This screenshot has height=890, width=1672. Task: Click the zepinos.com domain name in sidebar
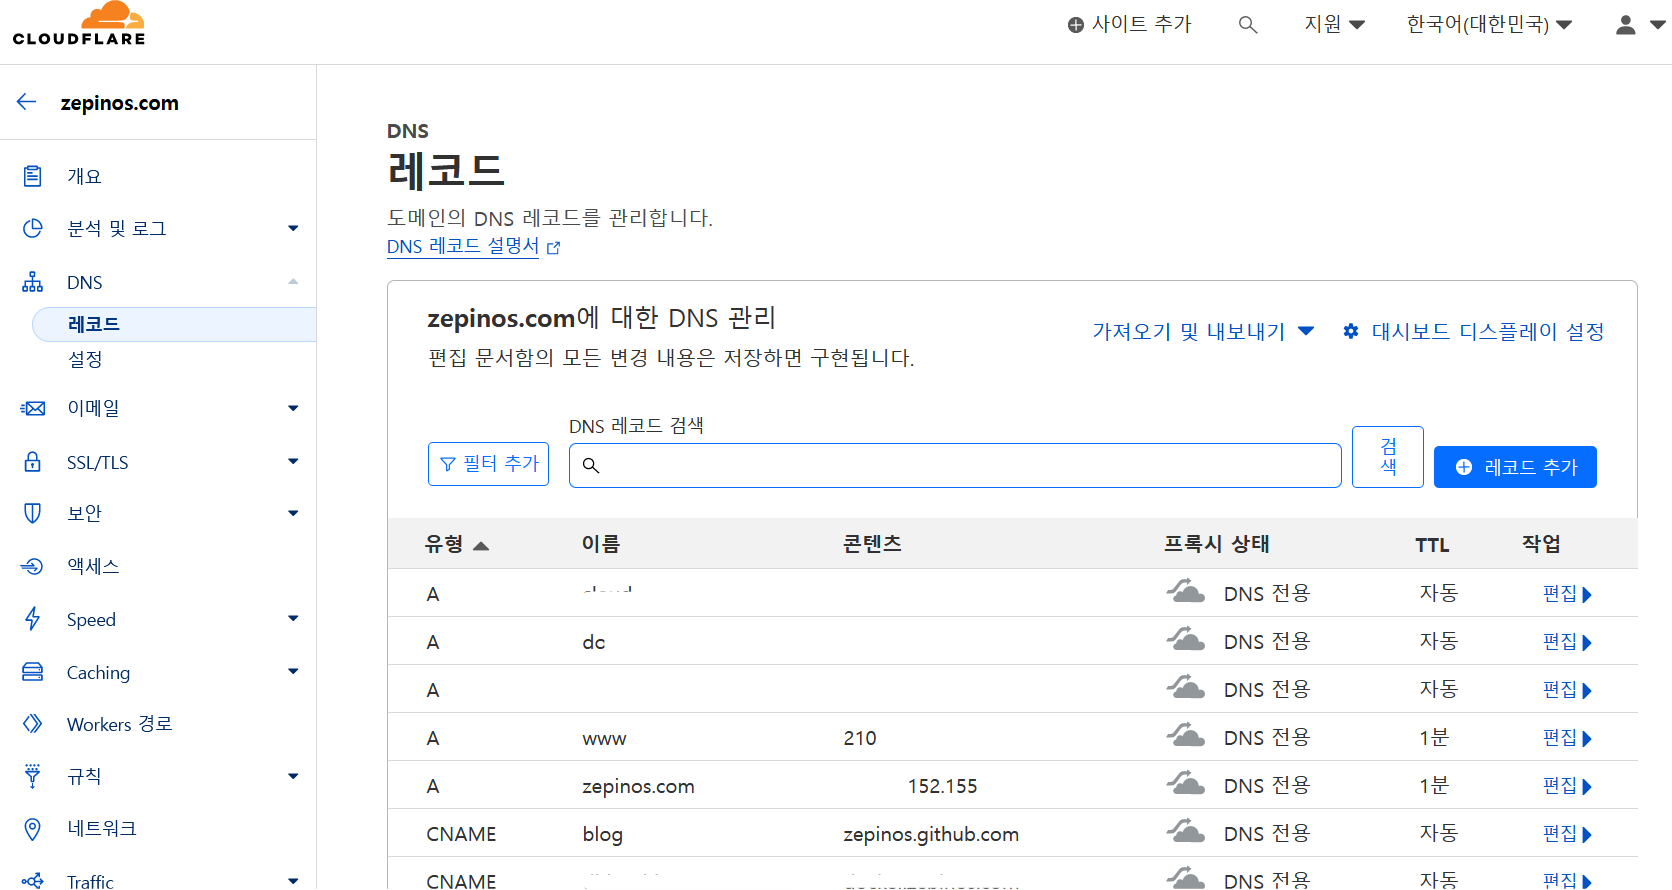tap(119, 103)
